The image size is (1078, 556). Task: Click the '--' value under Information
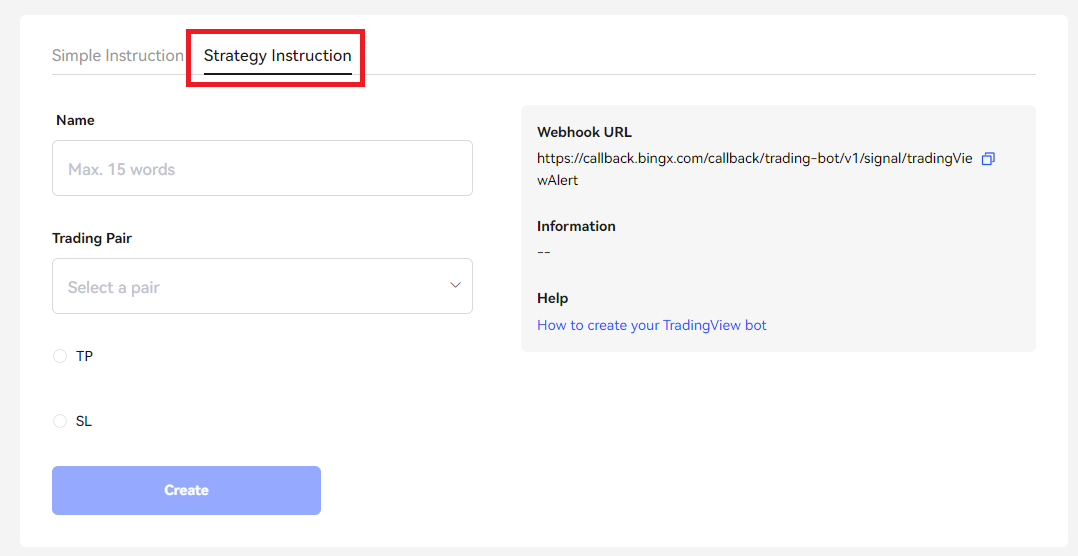coord(544,252)
